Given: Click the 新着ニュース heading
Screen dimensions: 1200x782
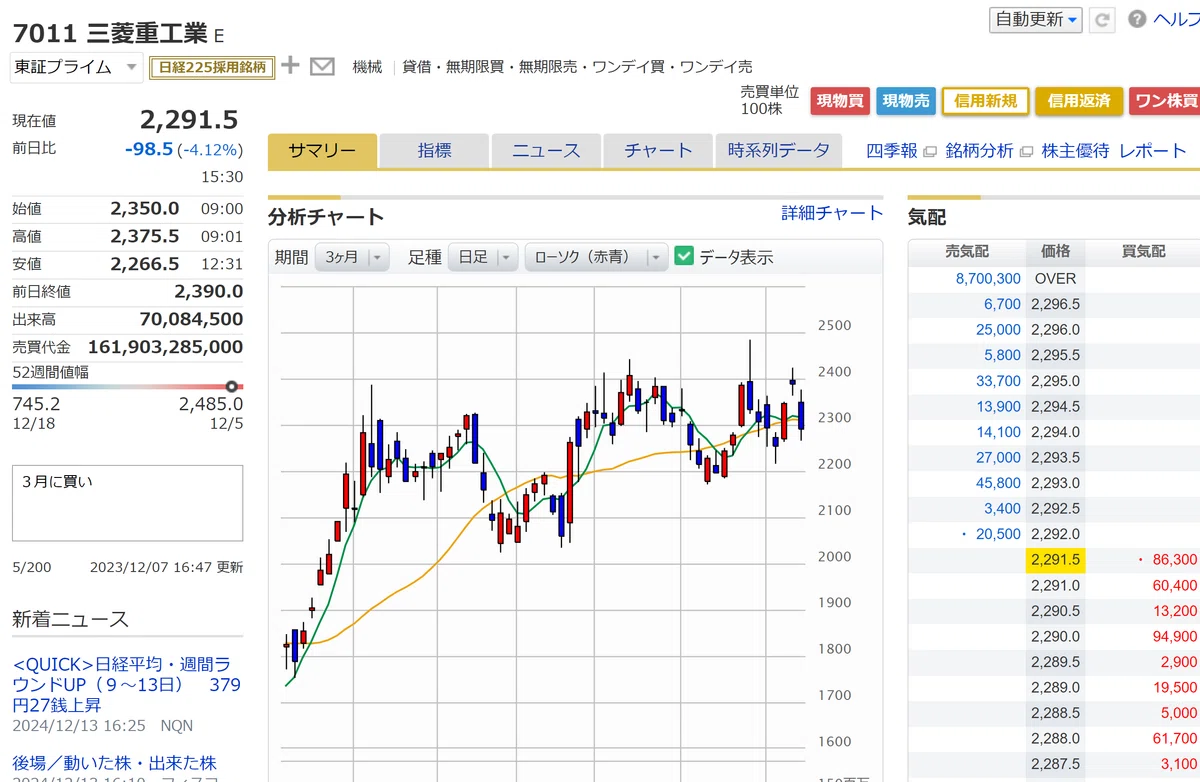Looking at the screenshot, I should [71, 619].
